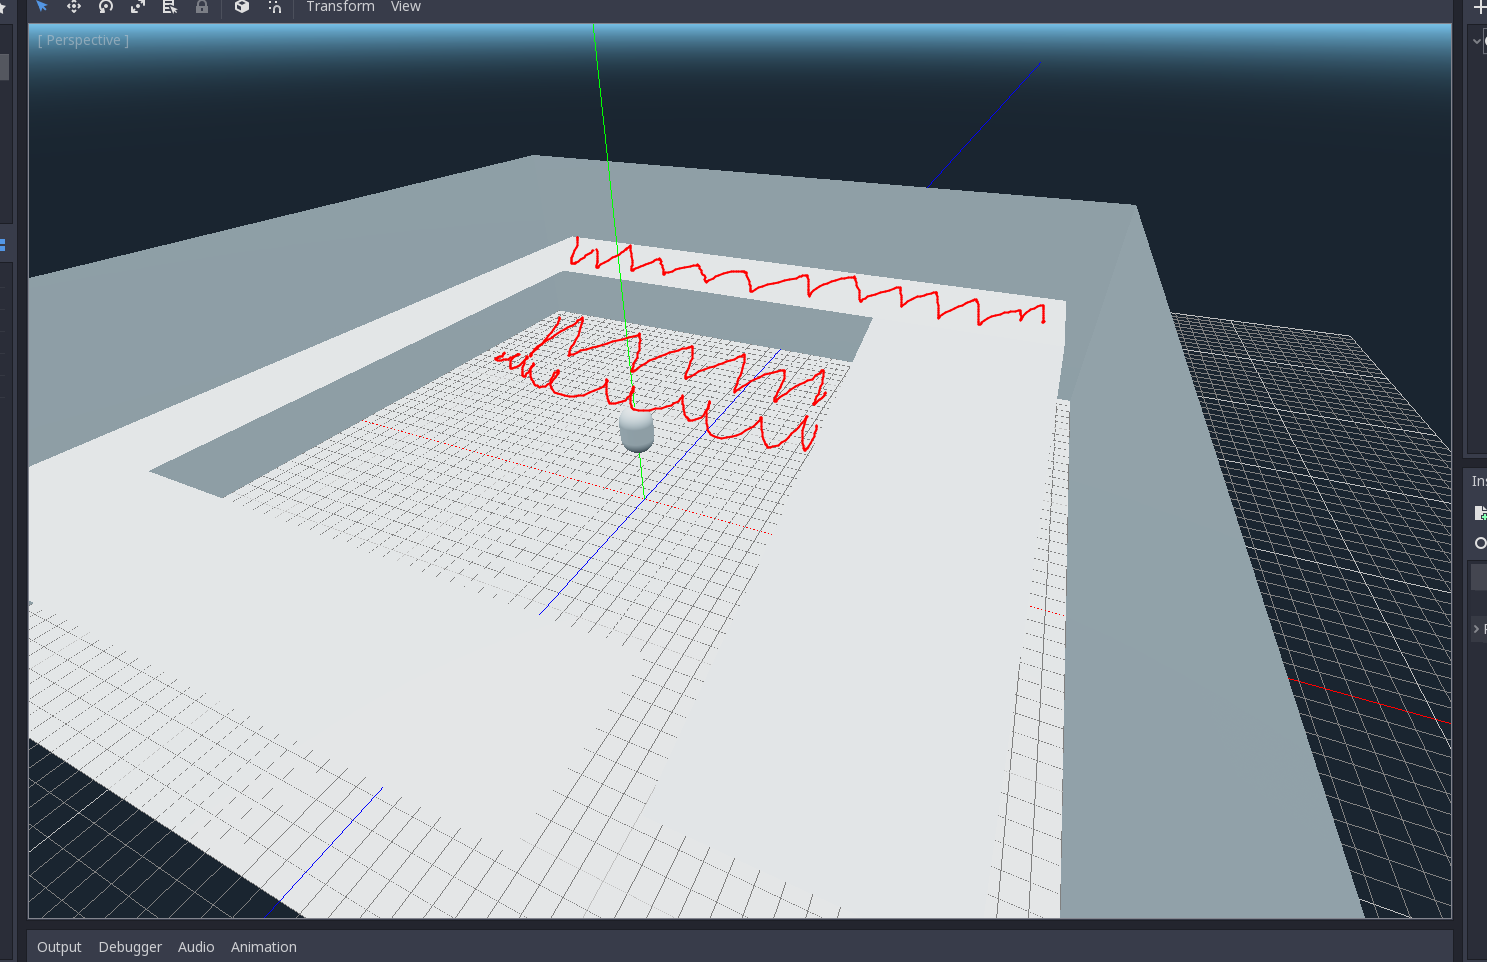Select the Select Mode arrow tool

coord(41,7)
